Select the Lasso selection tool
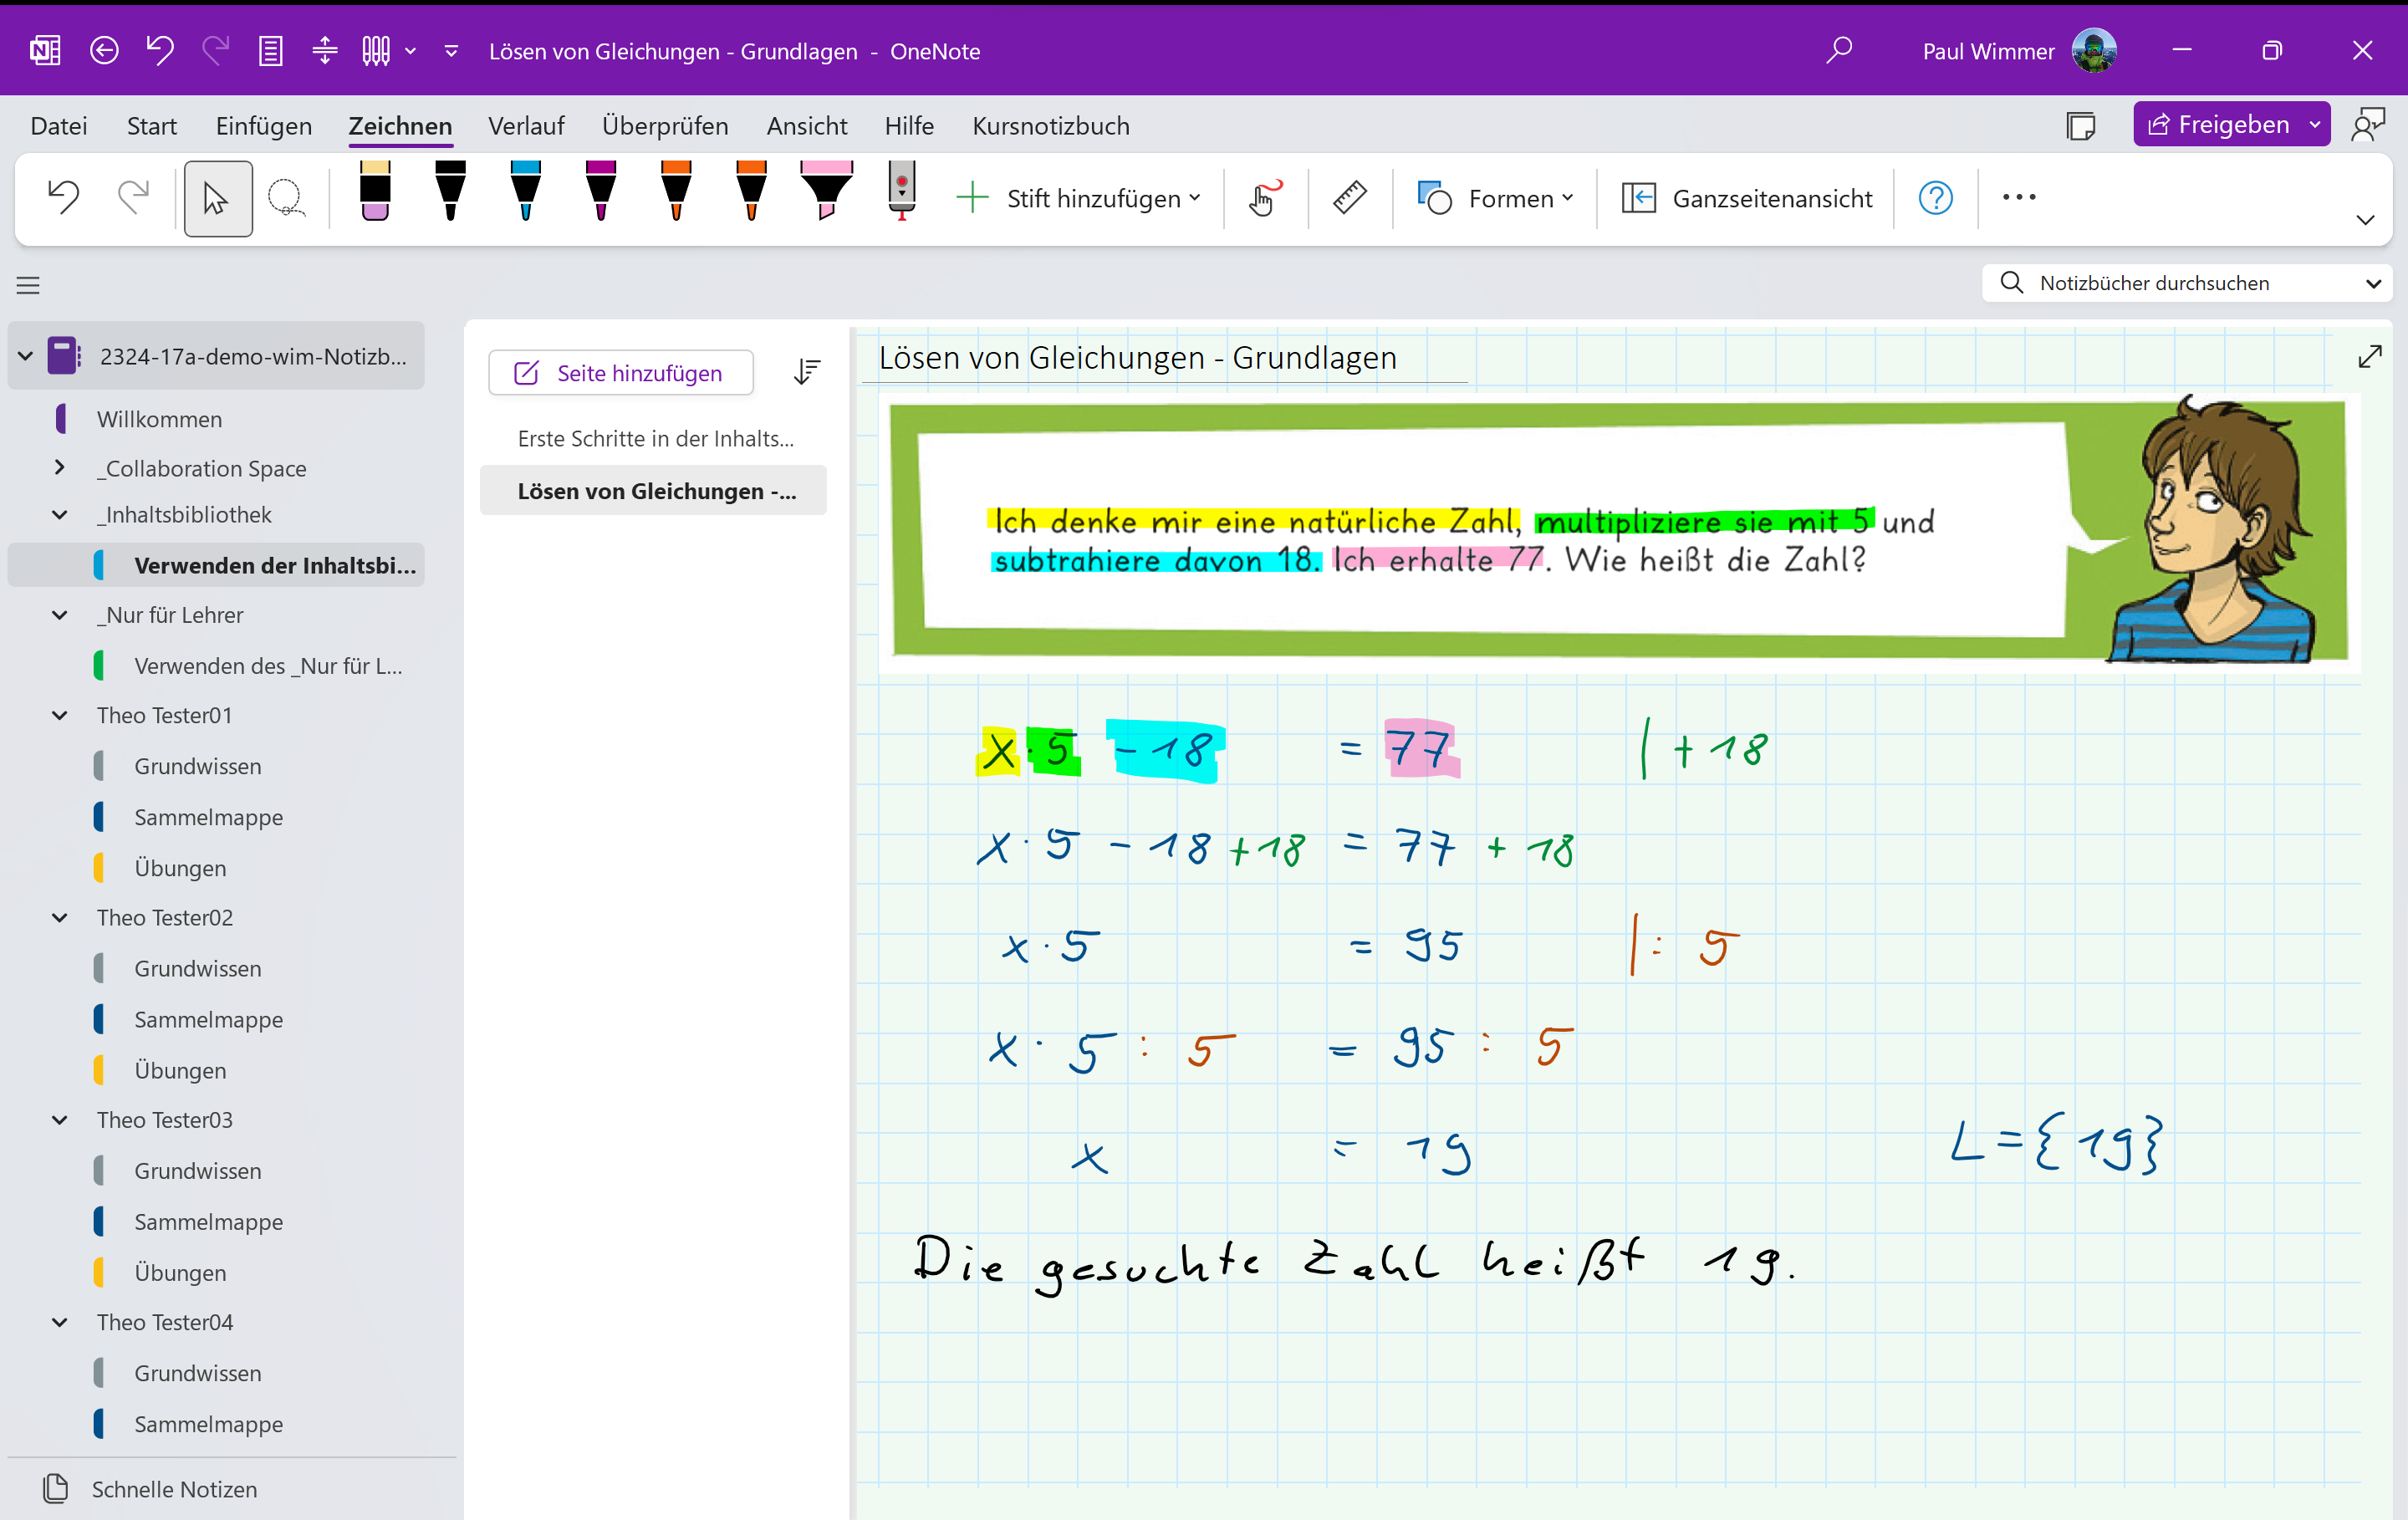2408x1520 pixels. pos(287,197)
